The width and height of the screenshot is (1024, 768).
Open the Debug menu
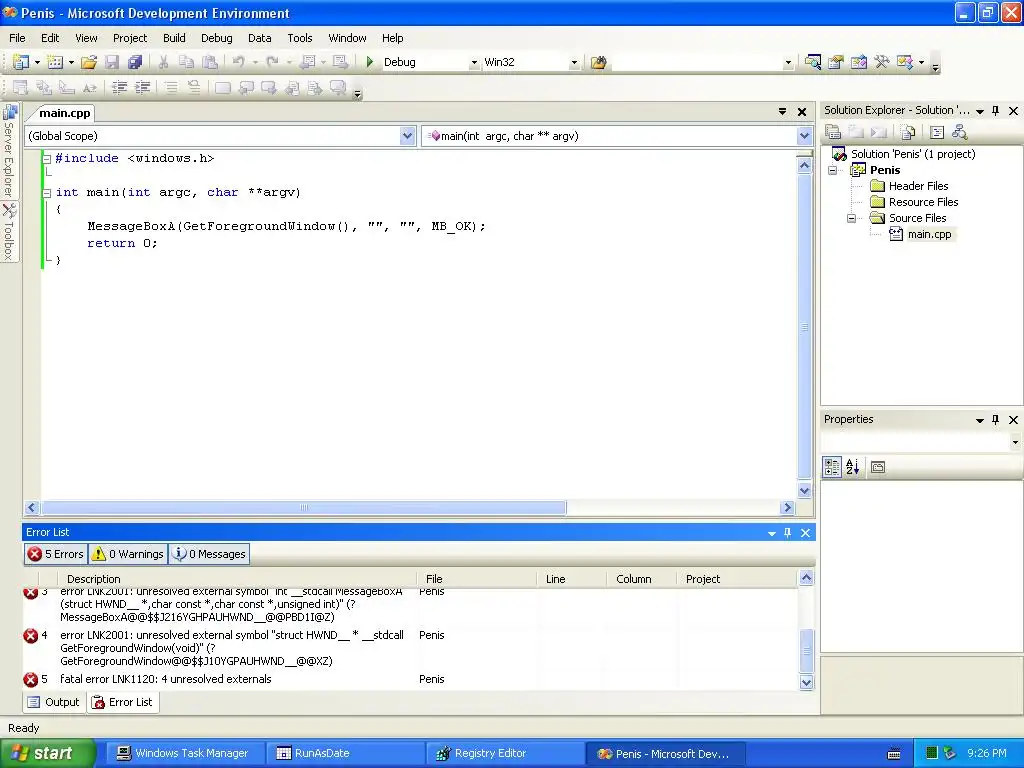pos(217,38)
